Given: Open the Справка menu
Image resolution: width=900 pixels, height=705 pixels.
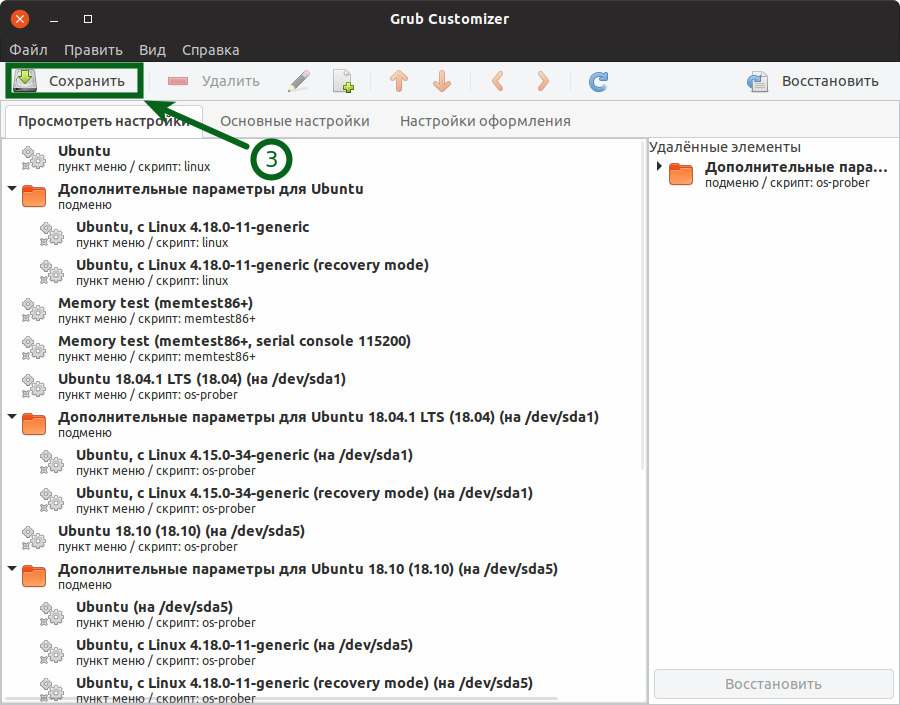Looking at the screenshot, I should point(211,50).
